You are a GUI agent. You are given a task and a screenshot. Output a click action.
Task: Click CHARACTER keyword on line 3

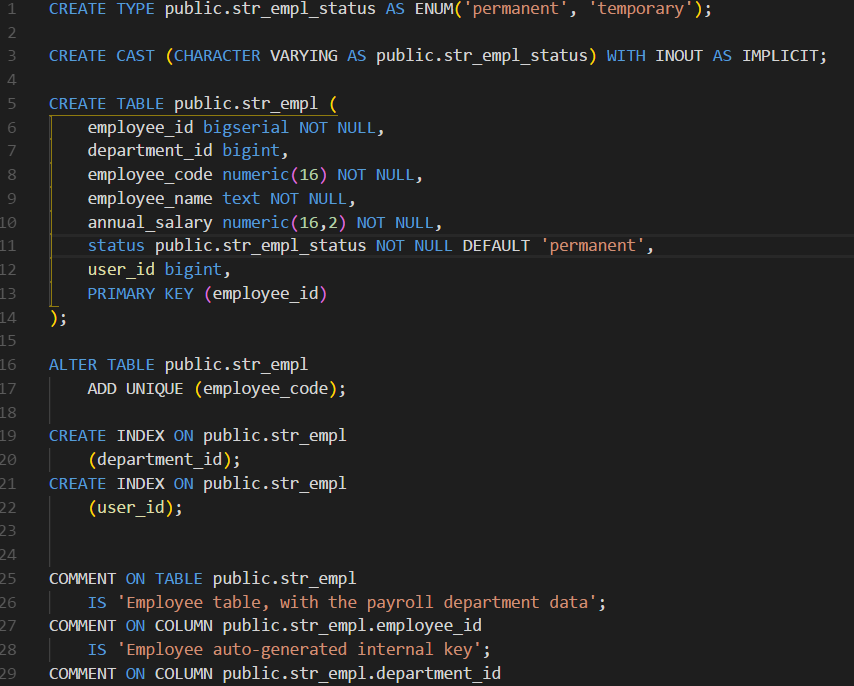coord(217,56)
